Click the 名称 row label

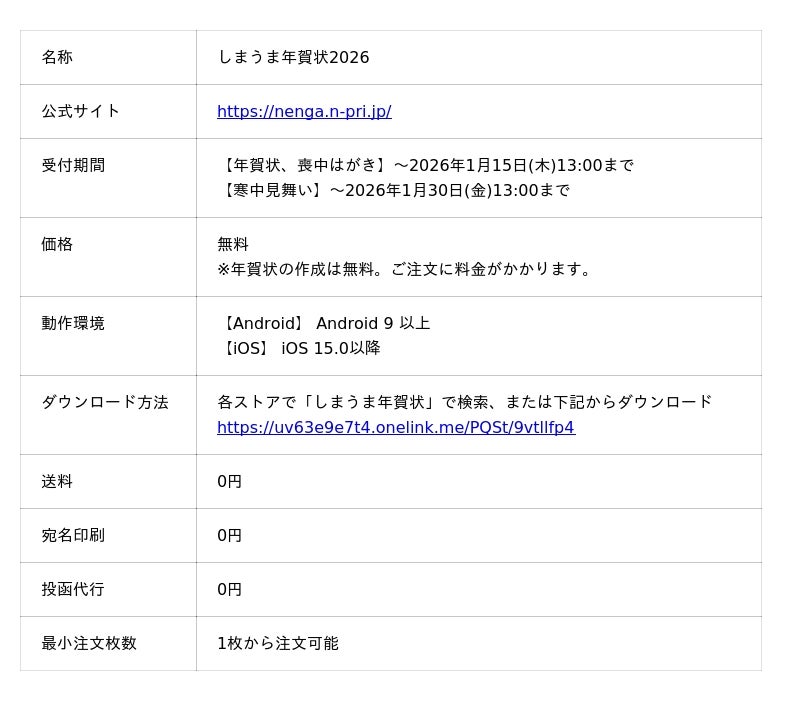(57, 57)
